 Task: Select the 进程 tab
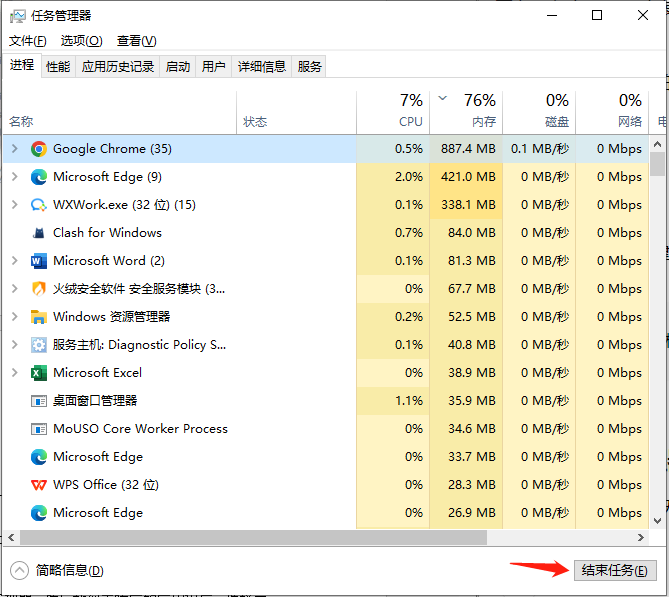coord(22,65)
